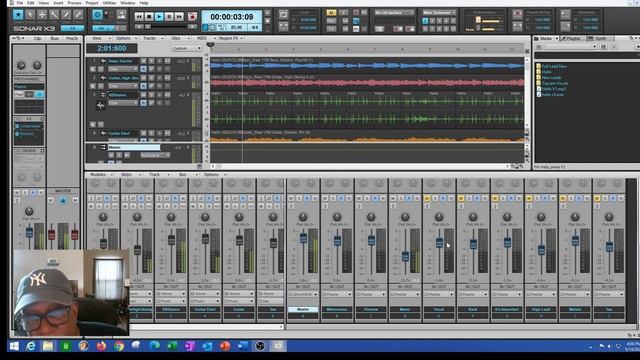Click the Master strip pan knob
640x360 pixels.
pyautogui.click(x=303, y=217)
